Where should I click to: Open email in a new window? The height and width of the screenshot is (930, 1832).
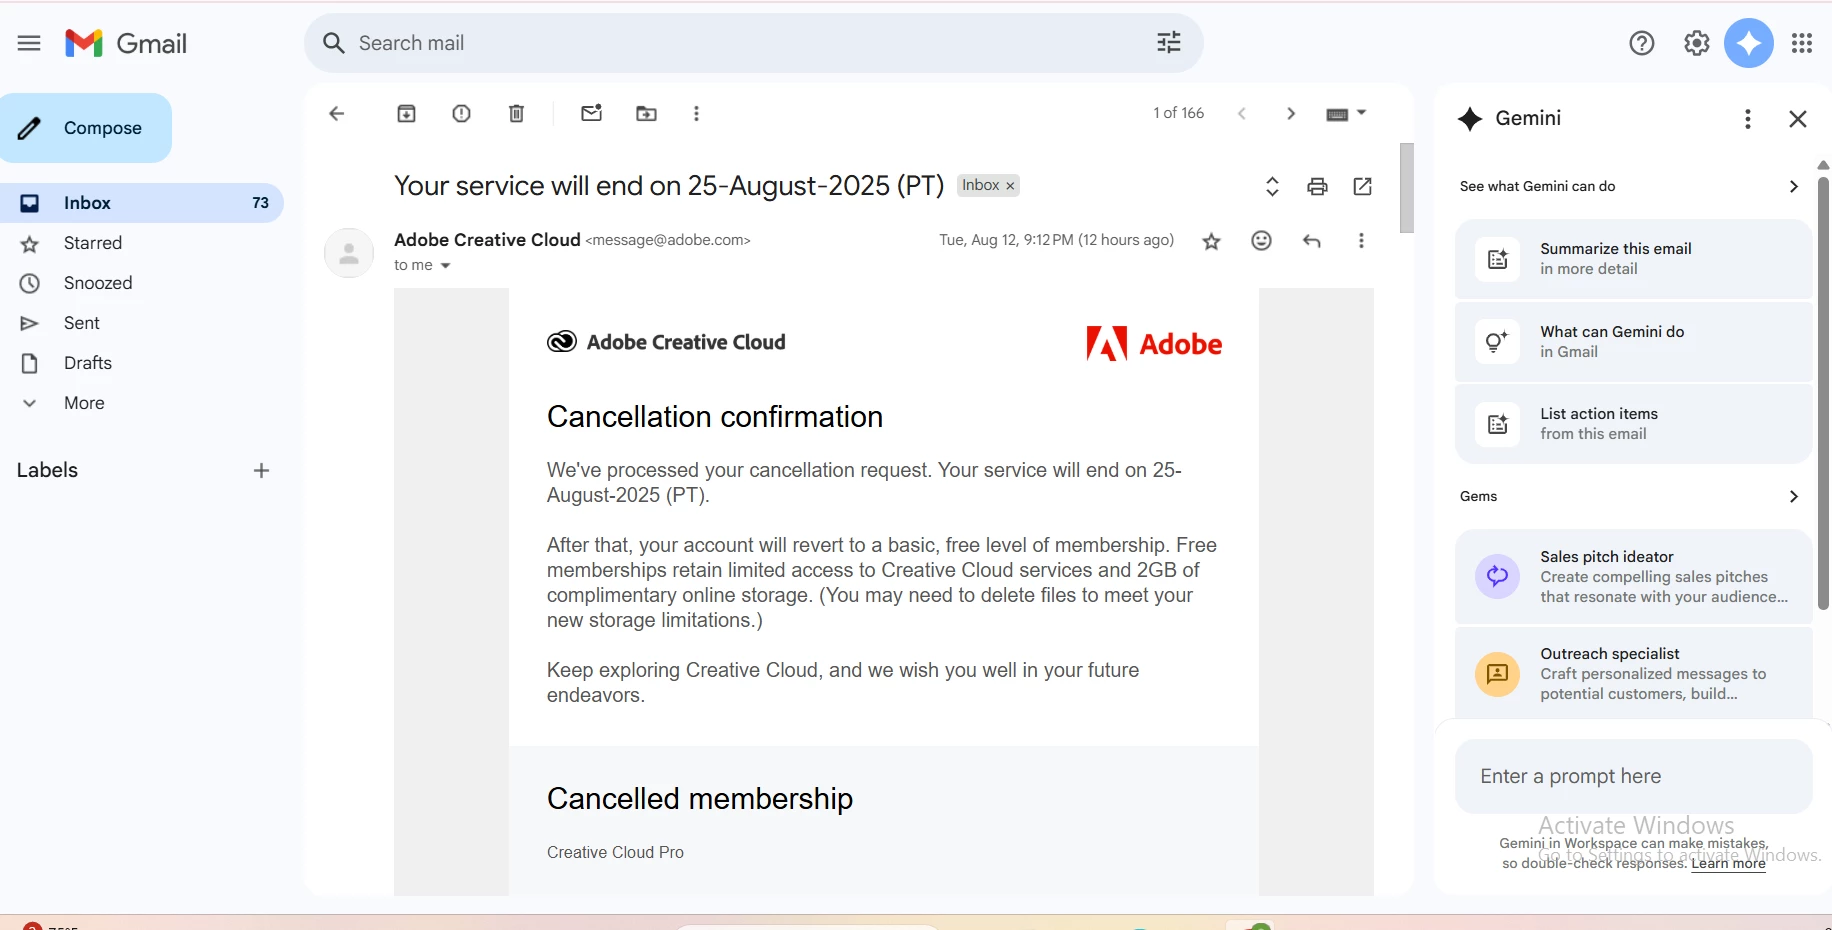1362,186
